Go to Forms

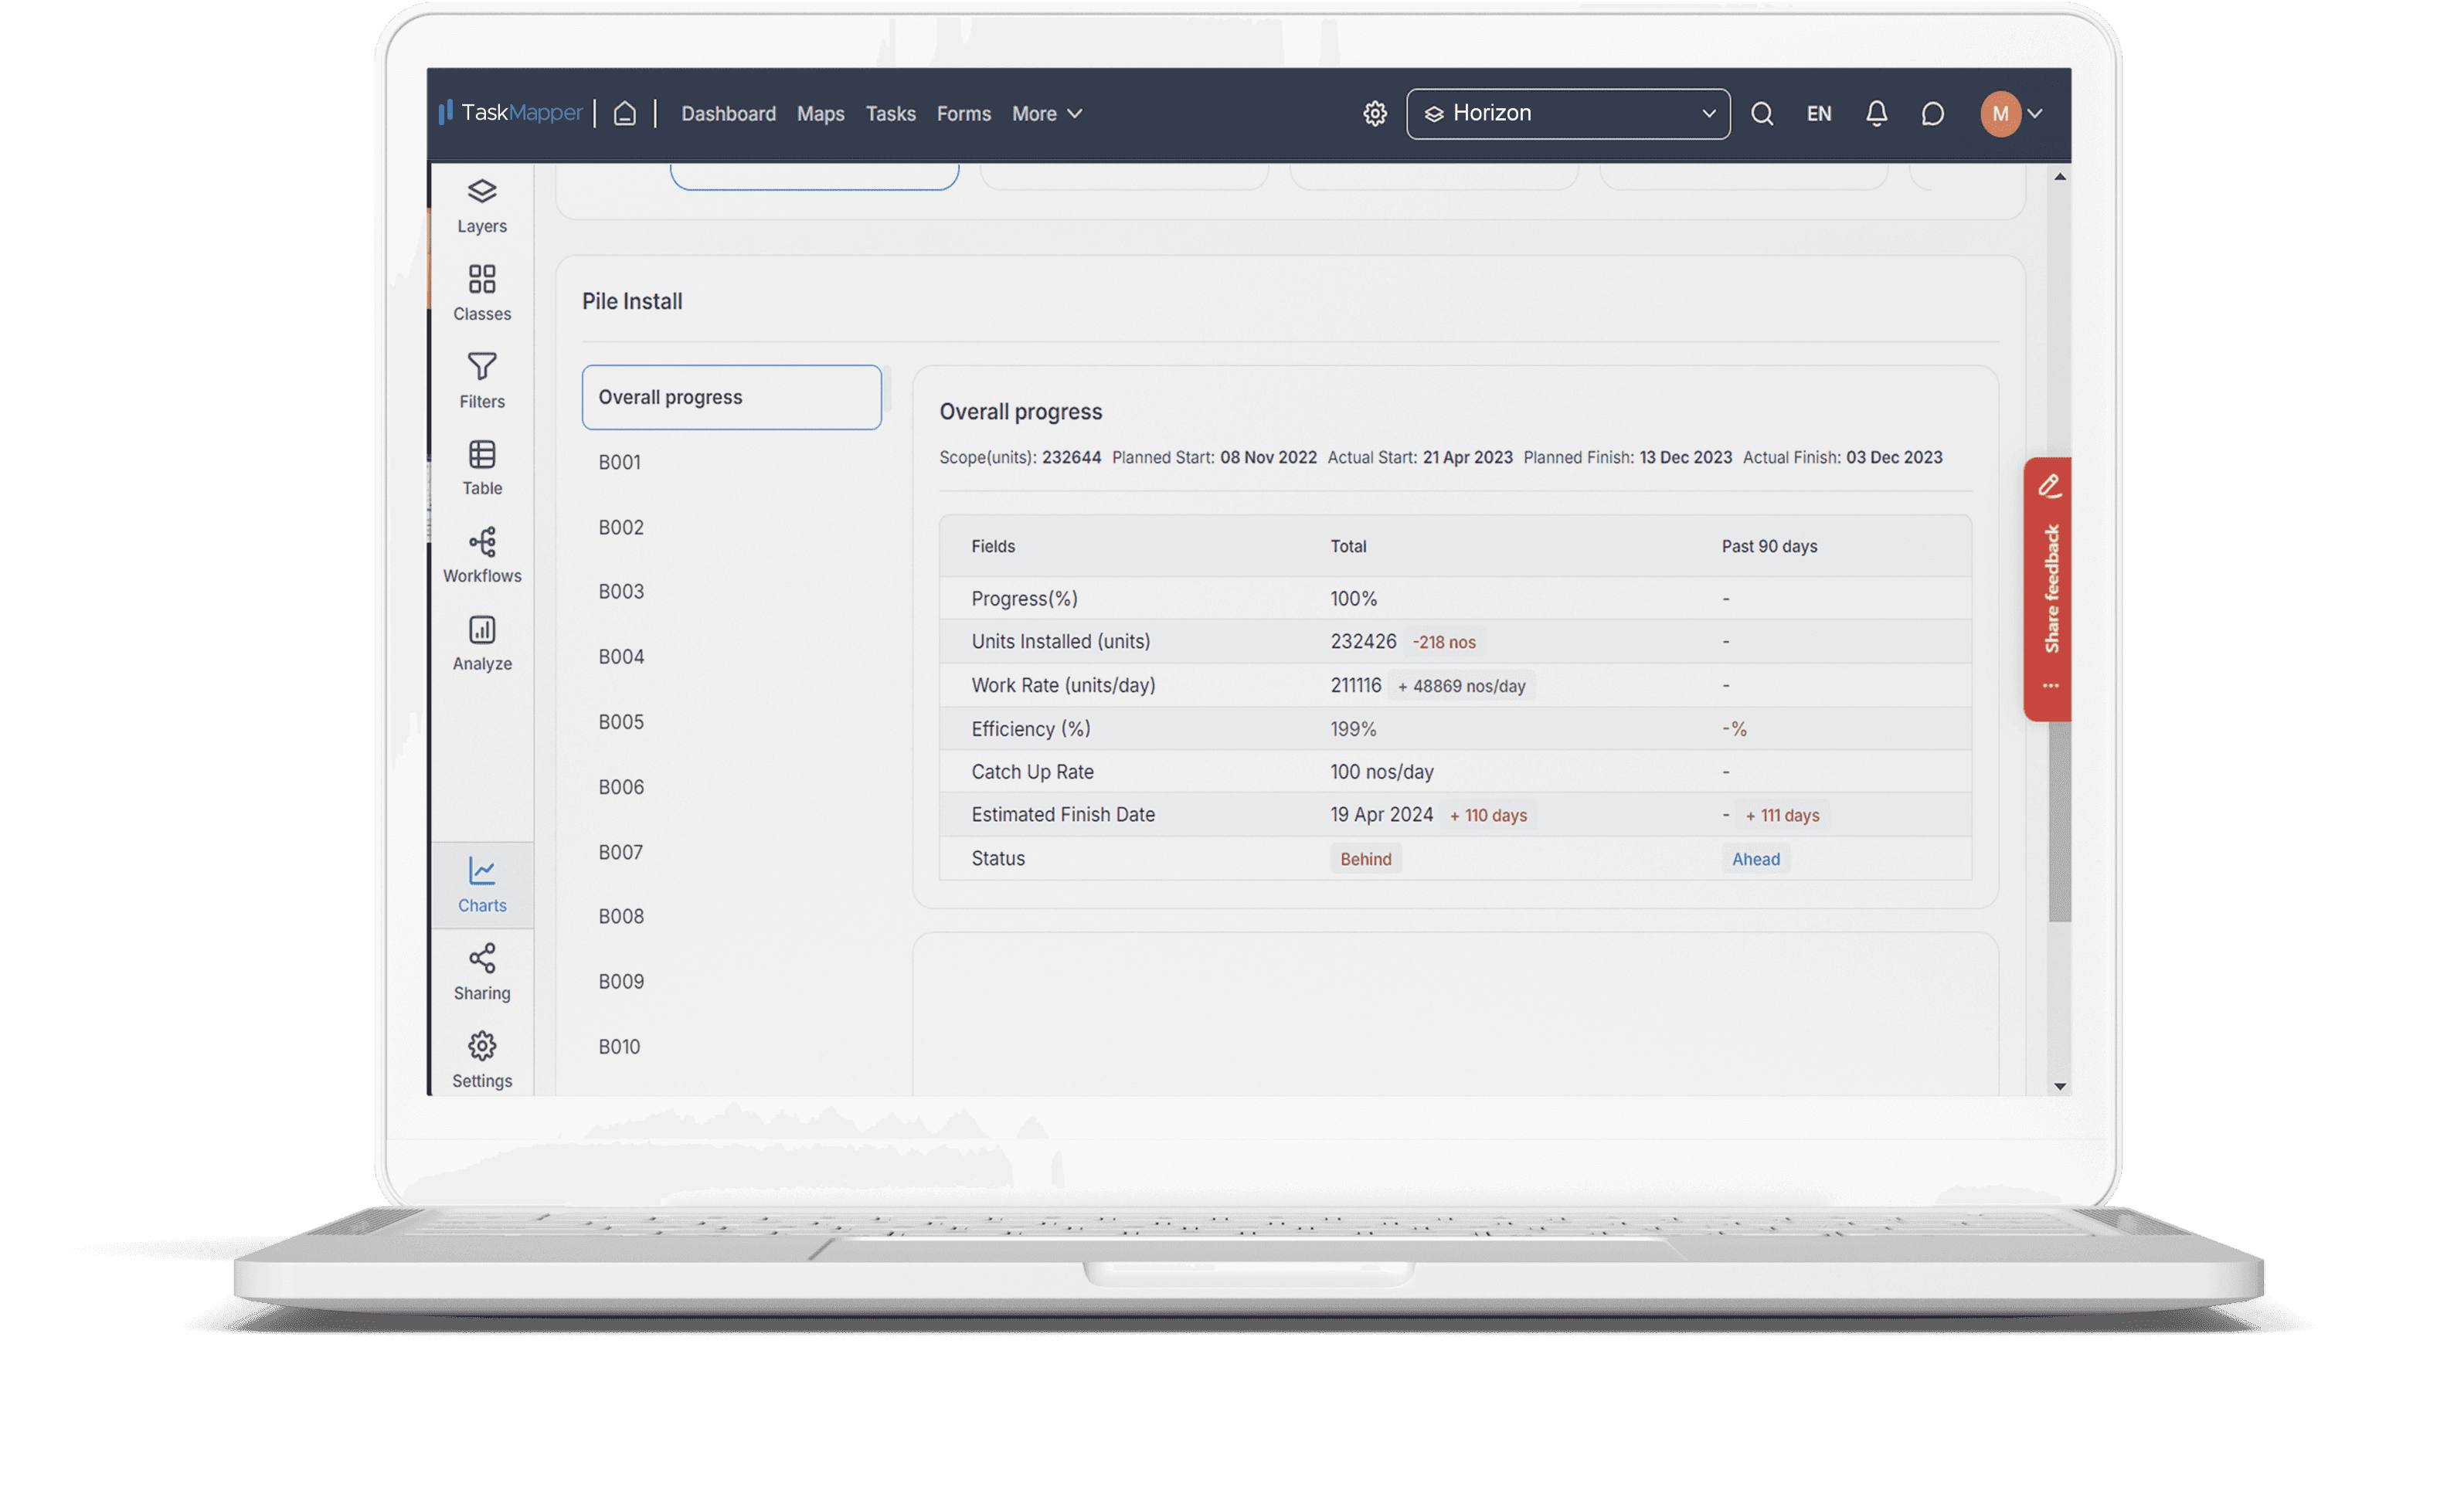[x=963, y=114]
